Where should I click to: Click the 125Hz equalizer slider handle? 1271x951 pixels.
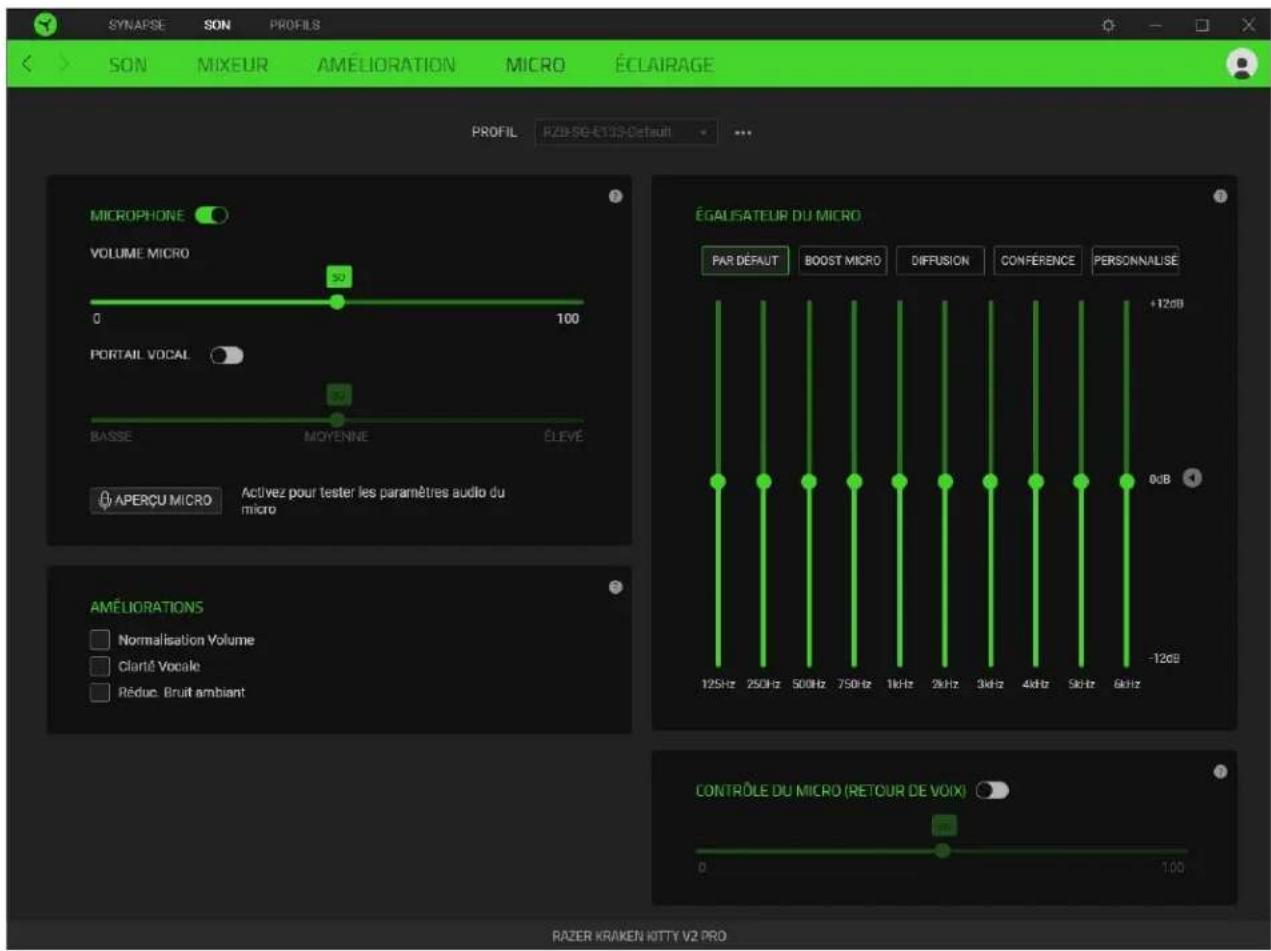coord(717,481)
